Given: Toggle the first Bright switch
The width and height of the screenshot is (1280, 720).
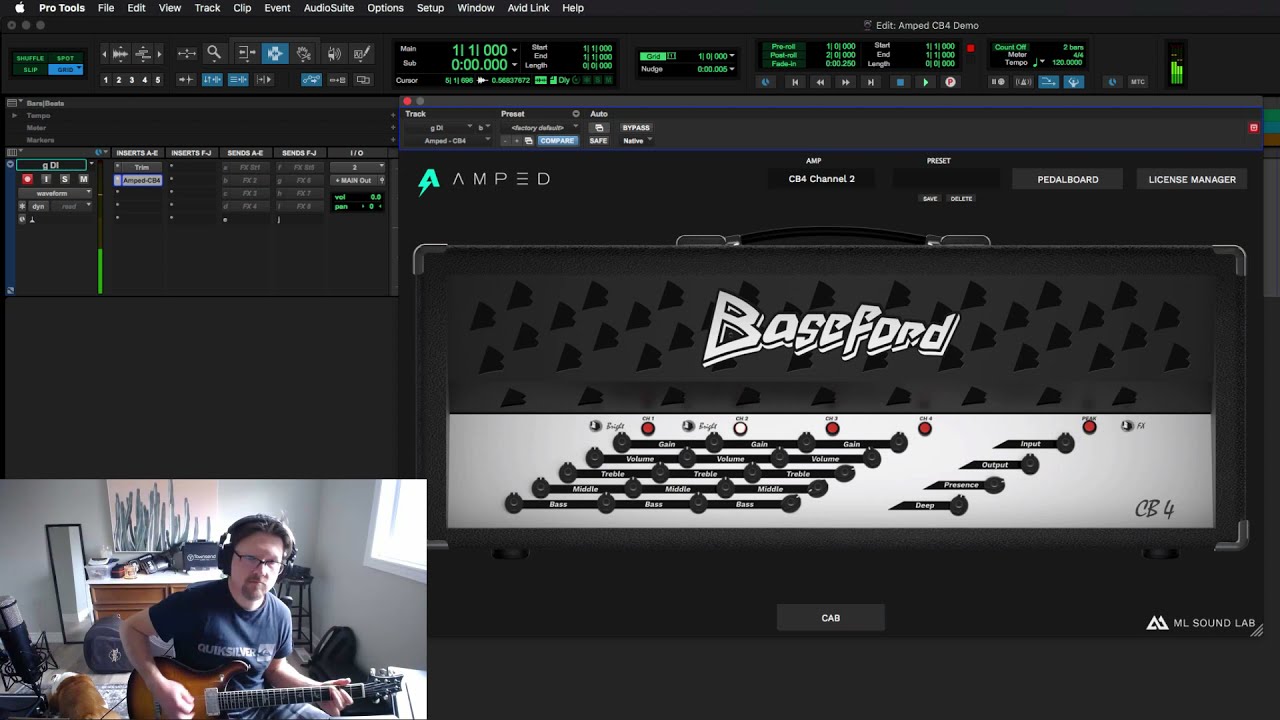Looking at the screenshot, I should tap(596, 426).
